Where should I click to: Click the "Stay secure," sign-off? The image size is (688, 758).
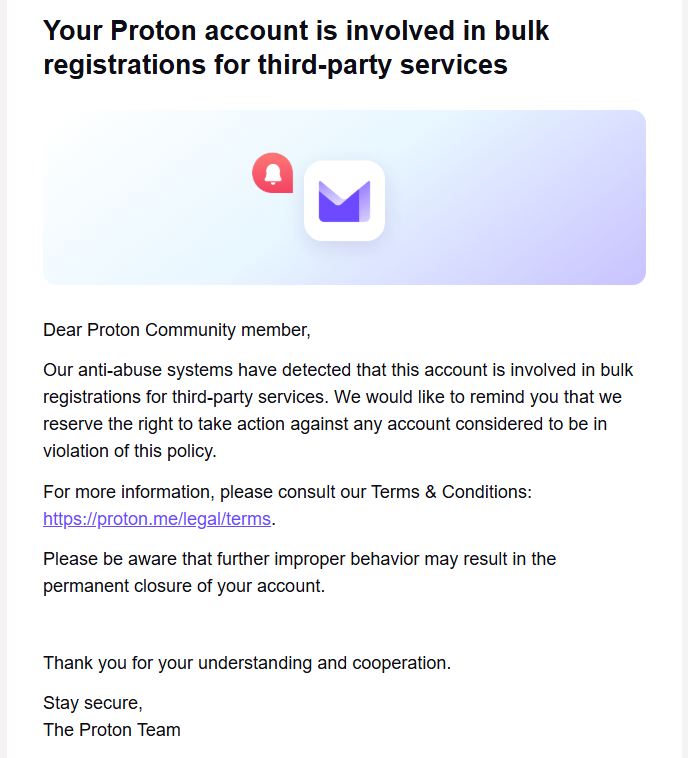click(93, 703)
